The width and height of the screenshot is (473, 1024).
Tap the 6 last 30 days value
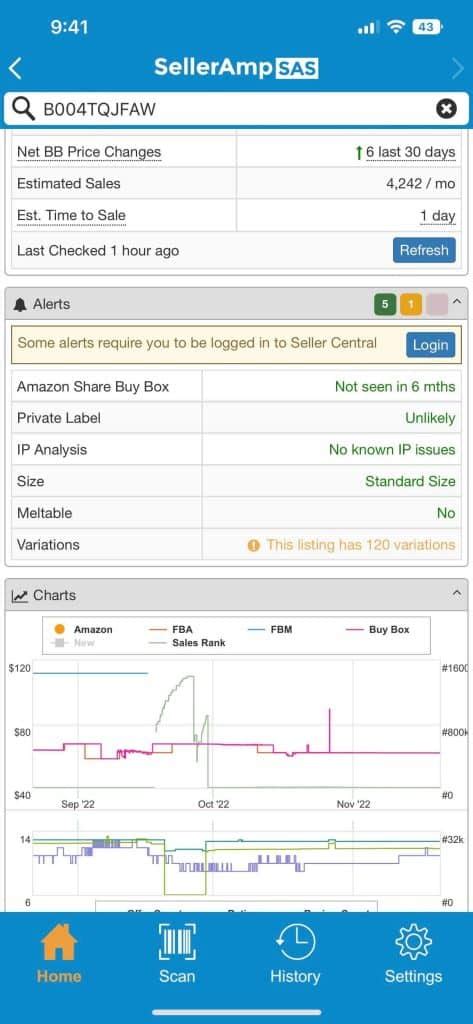[x=410, y=152]
